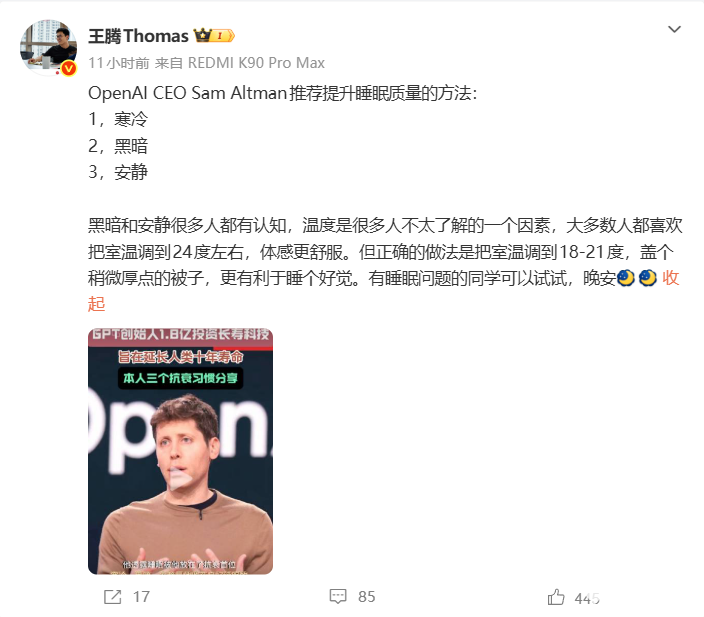Click the level I badge beside crown
The width and height of the screenshot is (704, 617).
coord(223,35)
